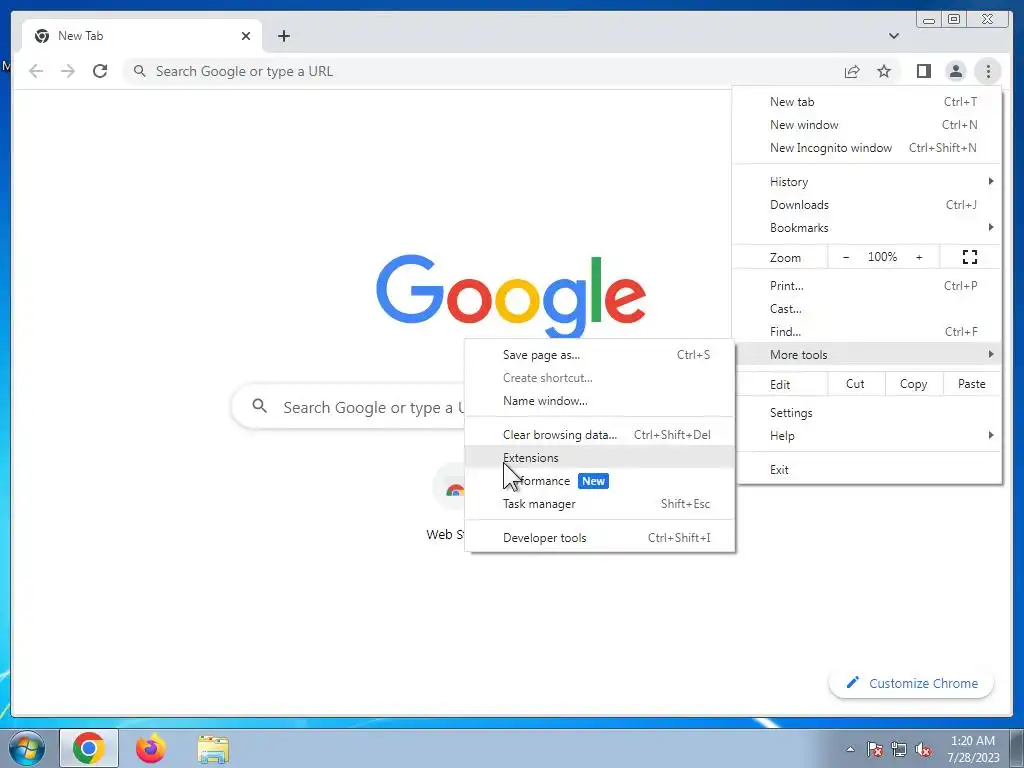Image resolution: width=1024 pixels, height=768 pixels.
Task: Expand the History submenu
Action: [867, 182]
